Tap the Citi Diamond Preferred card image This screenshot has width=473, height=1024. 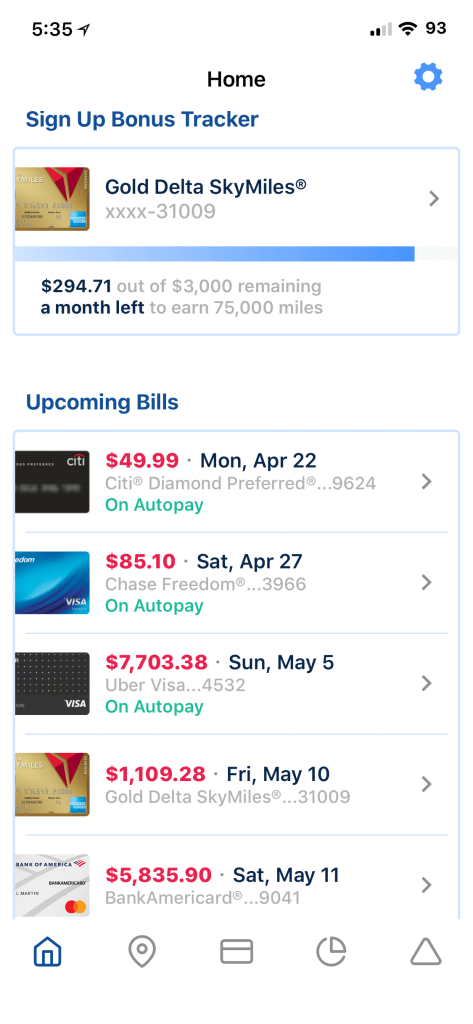point(52,481)
